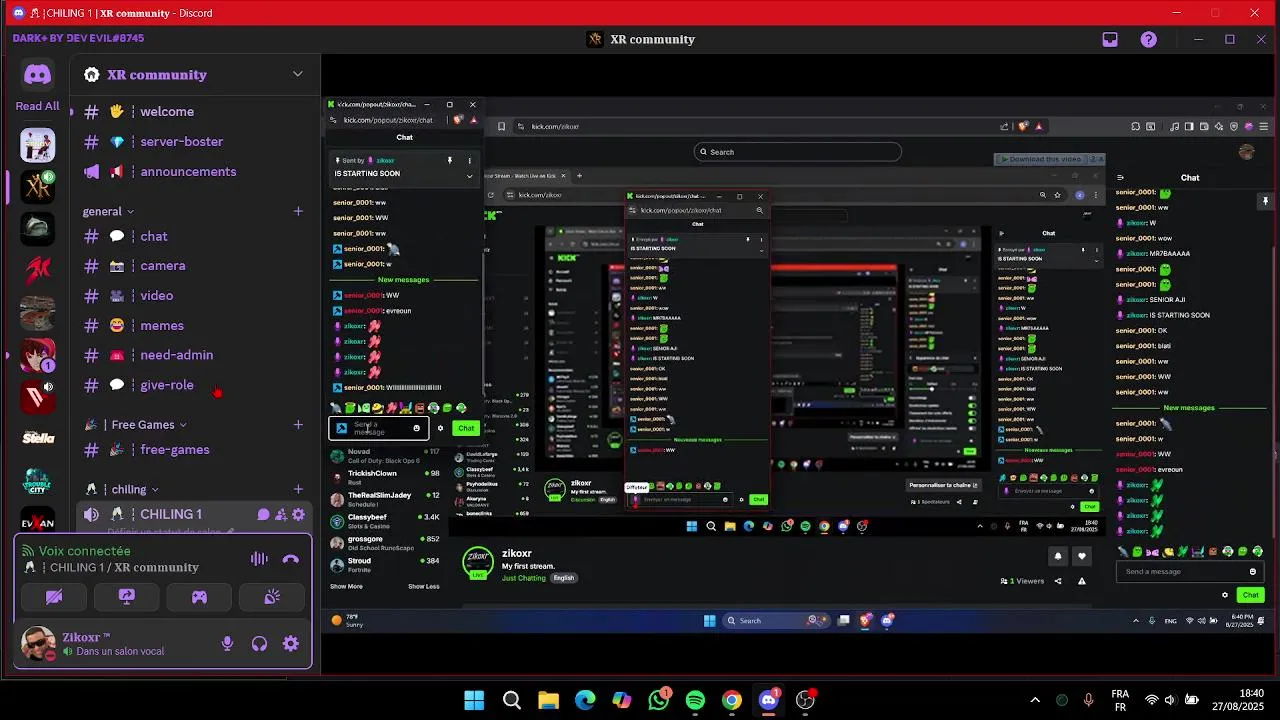
Task: Mute the microphone in the user panel
Action: (x=227, y=644)
